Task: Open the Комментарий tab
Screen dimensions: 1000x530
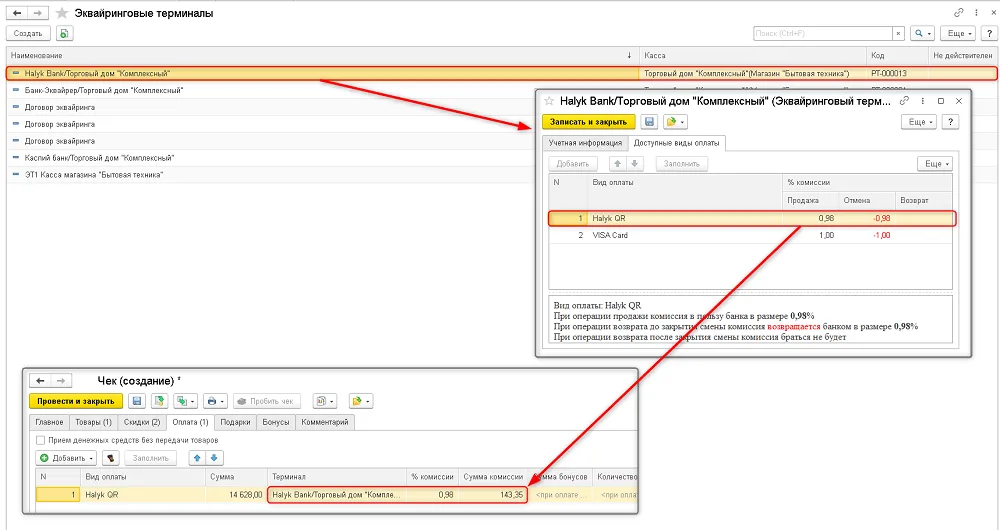Action: [x=325, y=422]
